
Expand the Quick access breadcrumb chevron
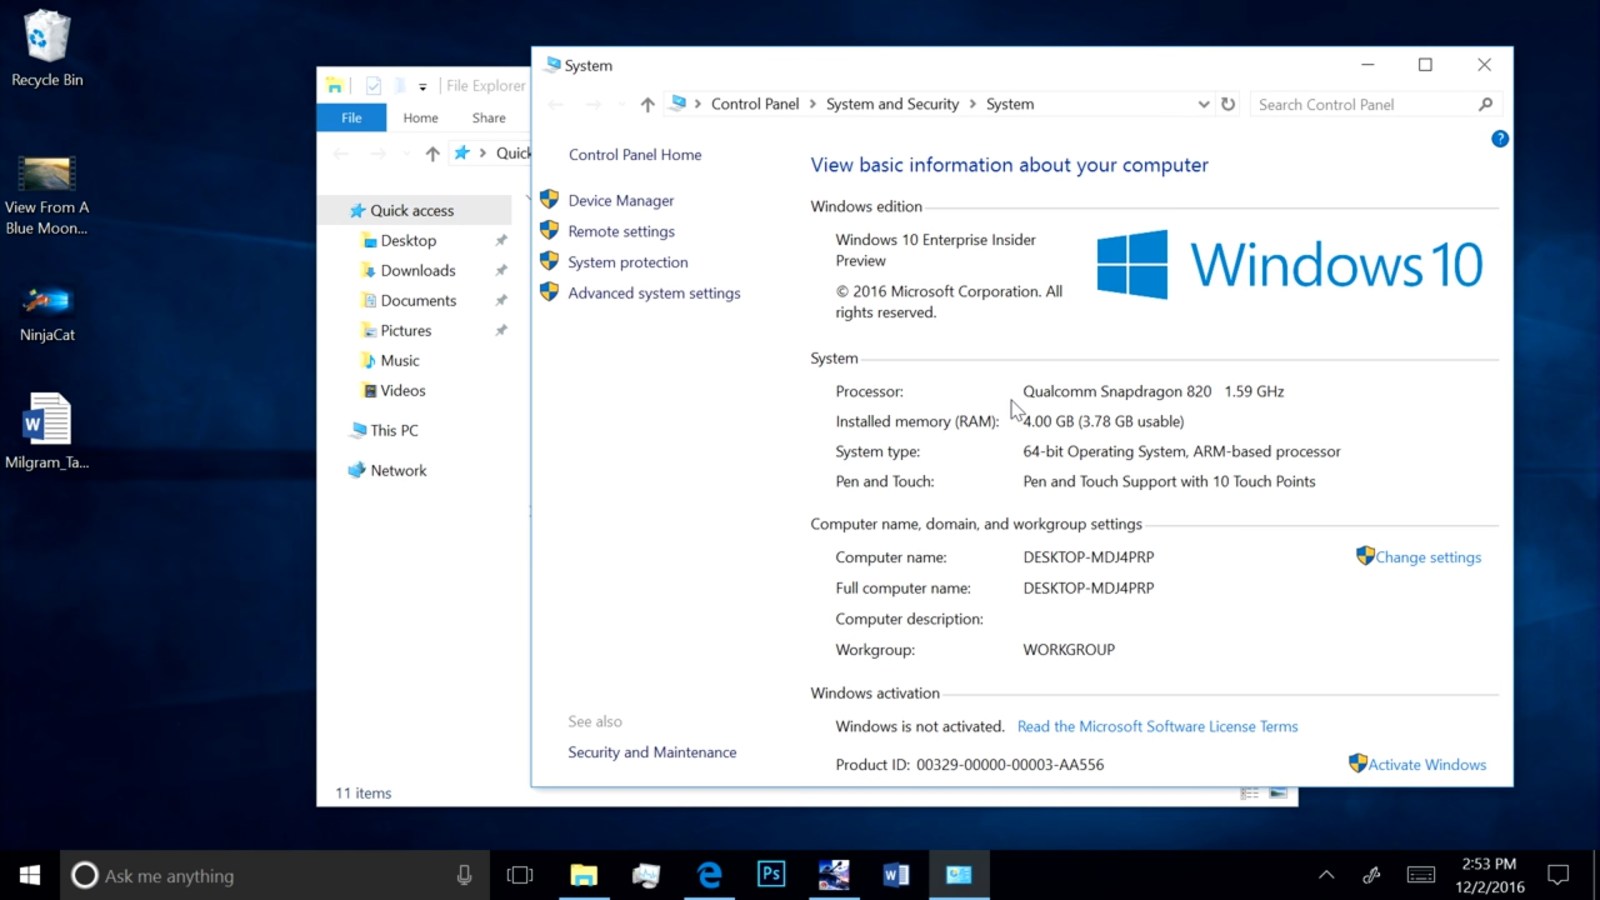point(483,153)
